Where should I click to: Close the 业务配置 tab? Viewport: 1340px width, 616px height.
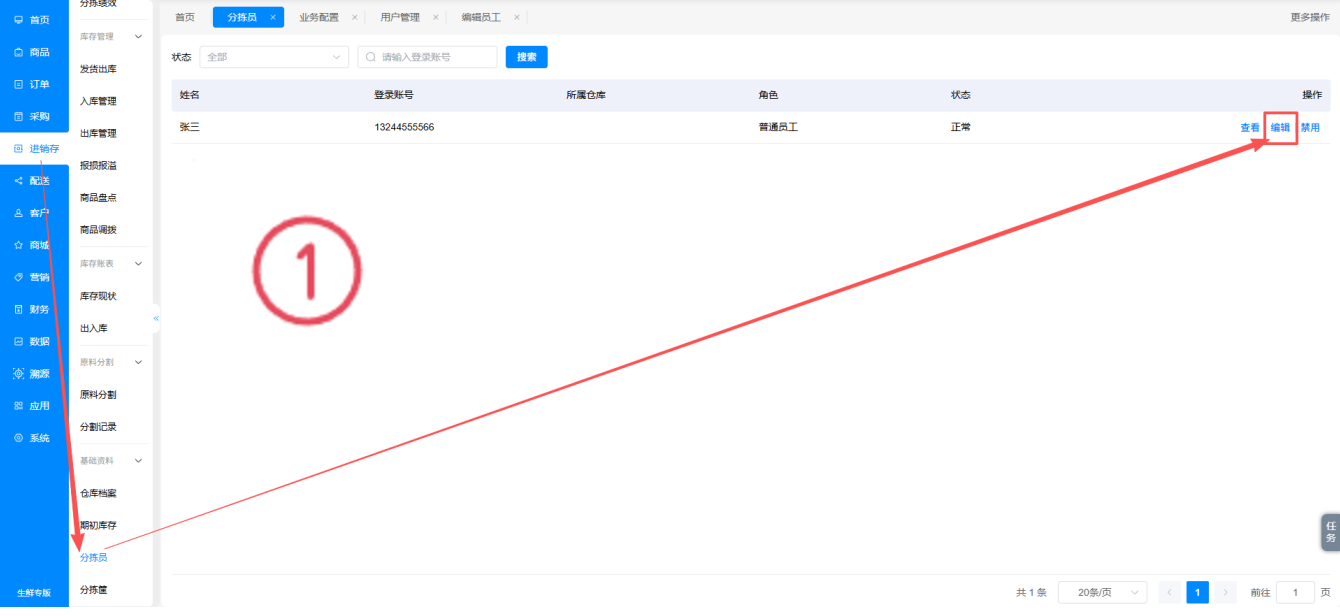pyautogui.click(x=354, y=17)
